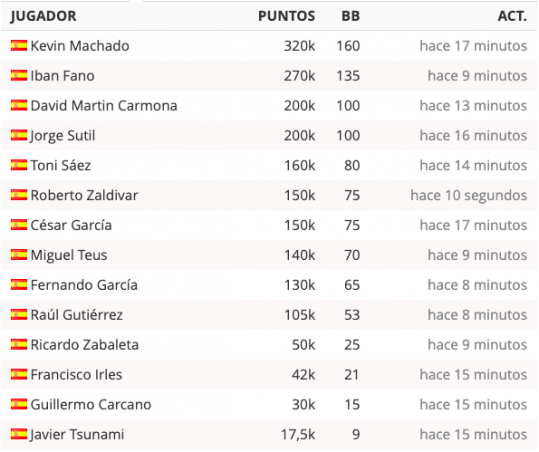Click Javier Tsunami's flag icon
Viewport: 539px width, 452px height.
[19, 434]
